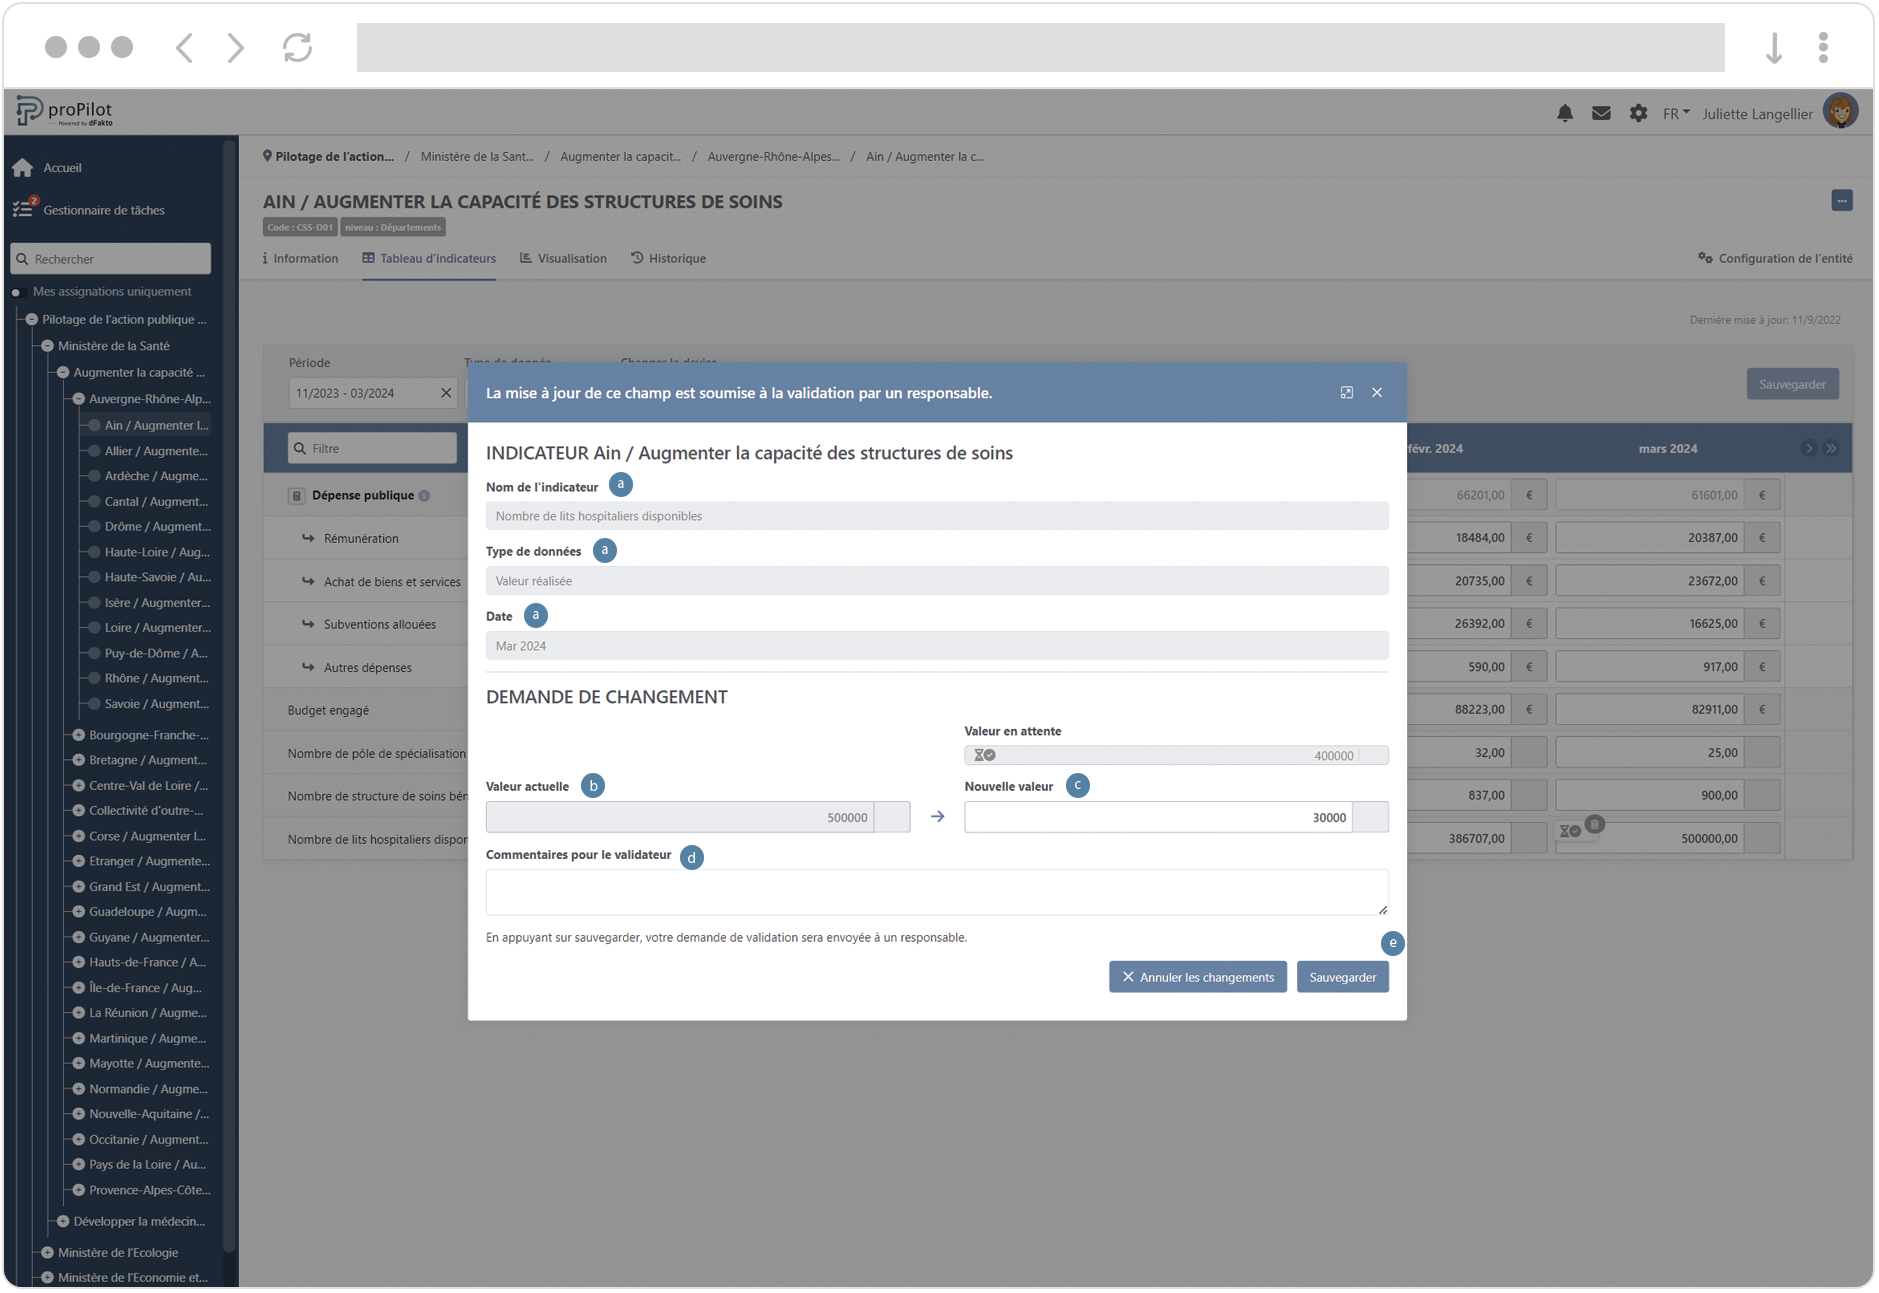Open the FR language dropdown
Image resolution: width=1879 pixels, height=1293 pixels.
[x=1675, y=114]
